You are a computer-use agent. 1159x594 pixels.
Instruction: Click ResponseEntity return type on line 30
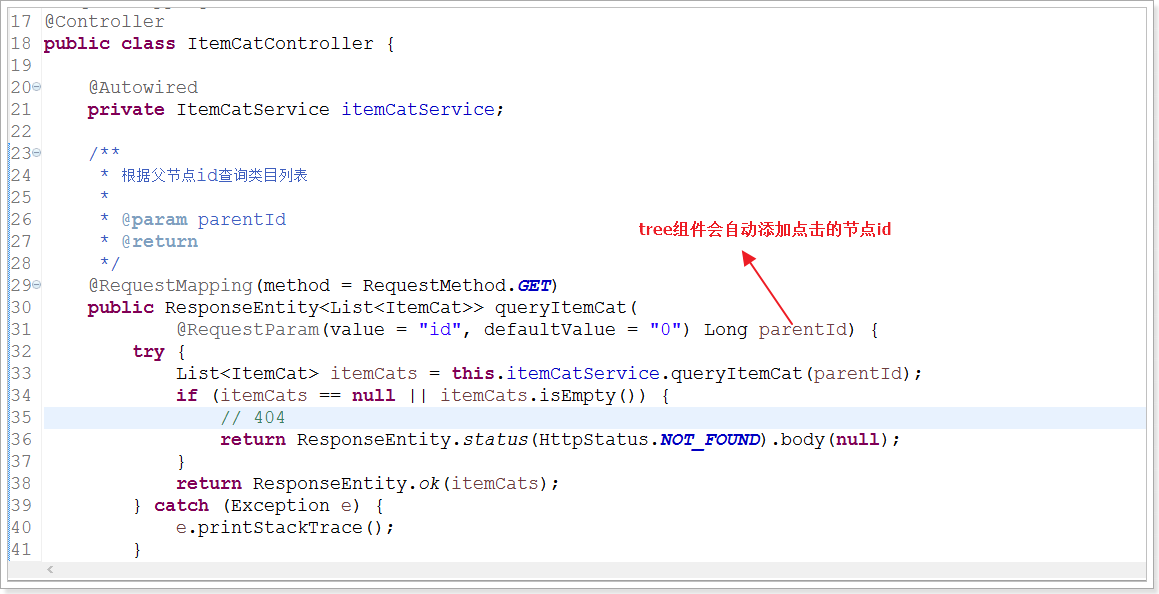pyautogui.click(x=242, y=307)
